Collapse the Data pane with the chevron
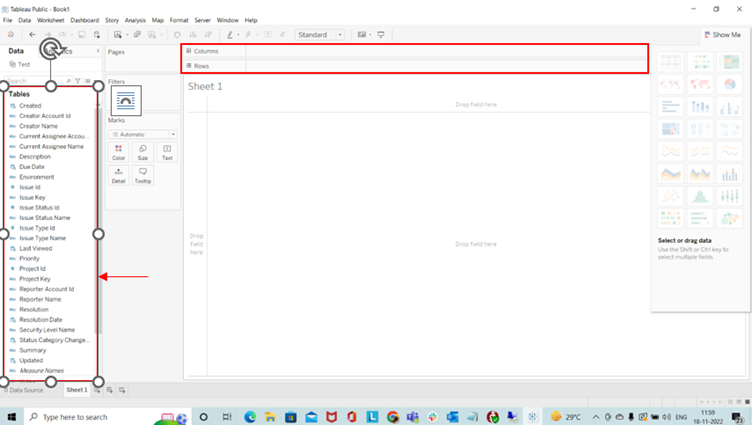 tap(98, 51)
